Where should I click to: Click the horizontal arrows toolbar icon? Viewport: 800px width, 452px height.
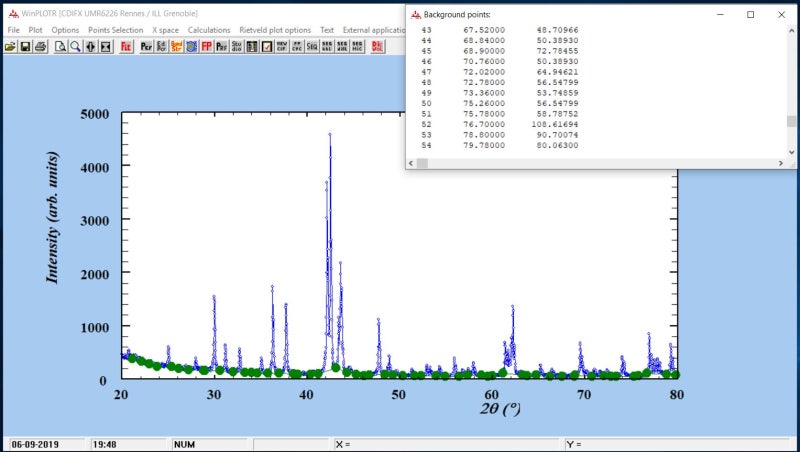tap(90, 46)
